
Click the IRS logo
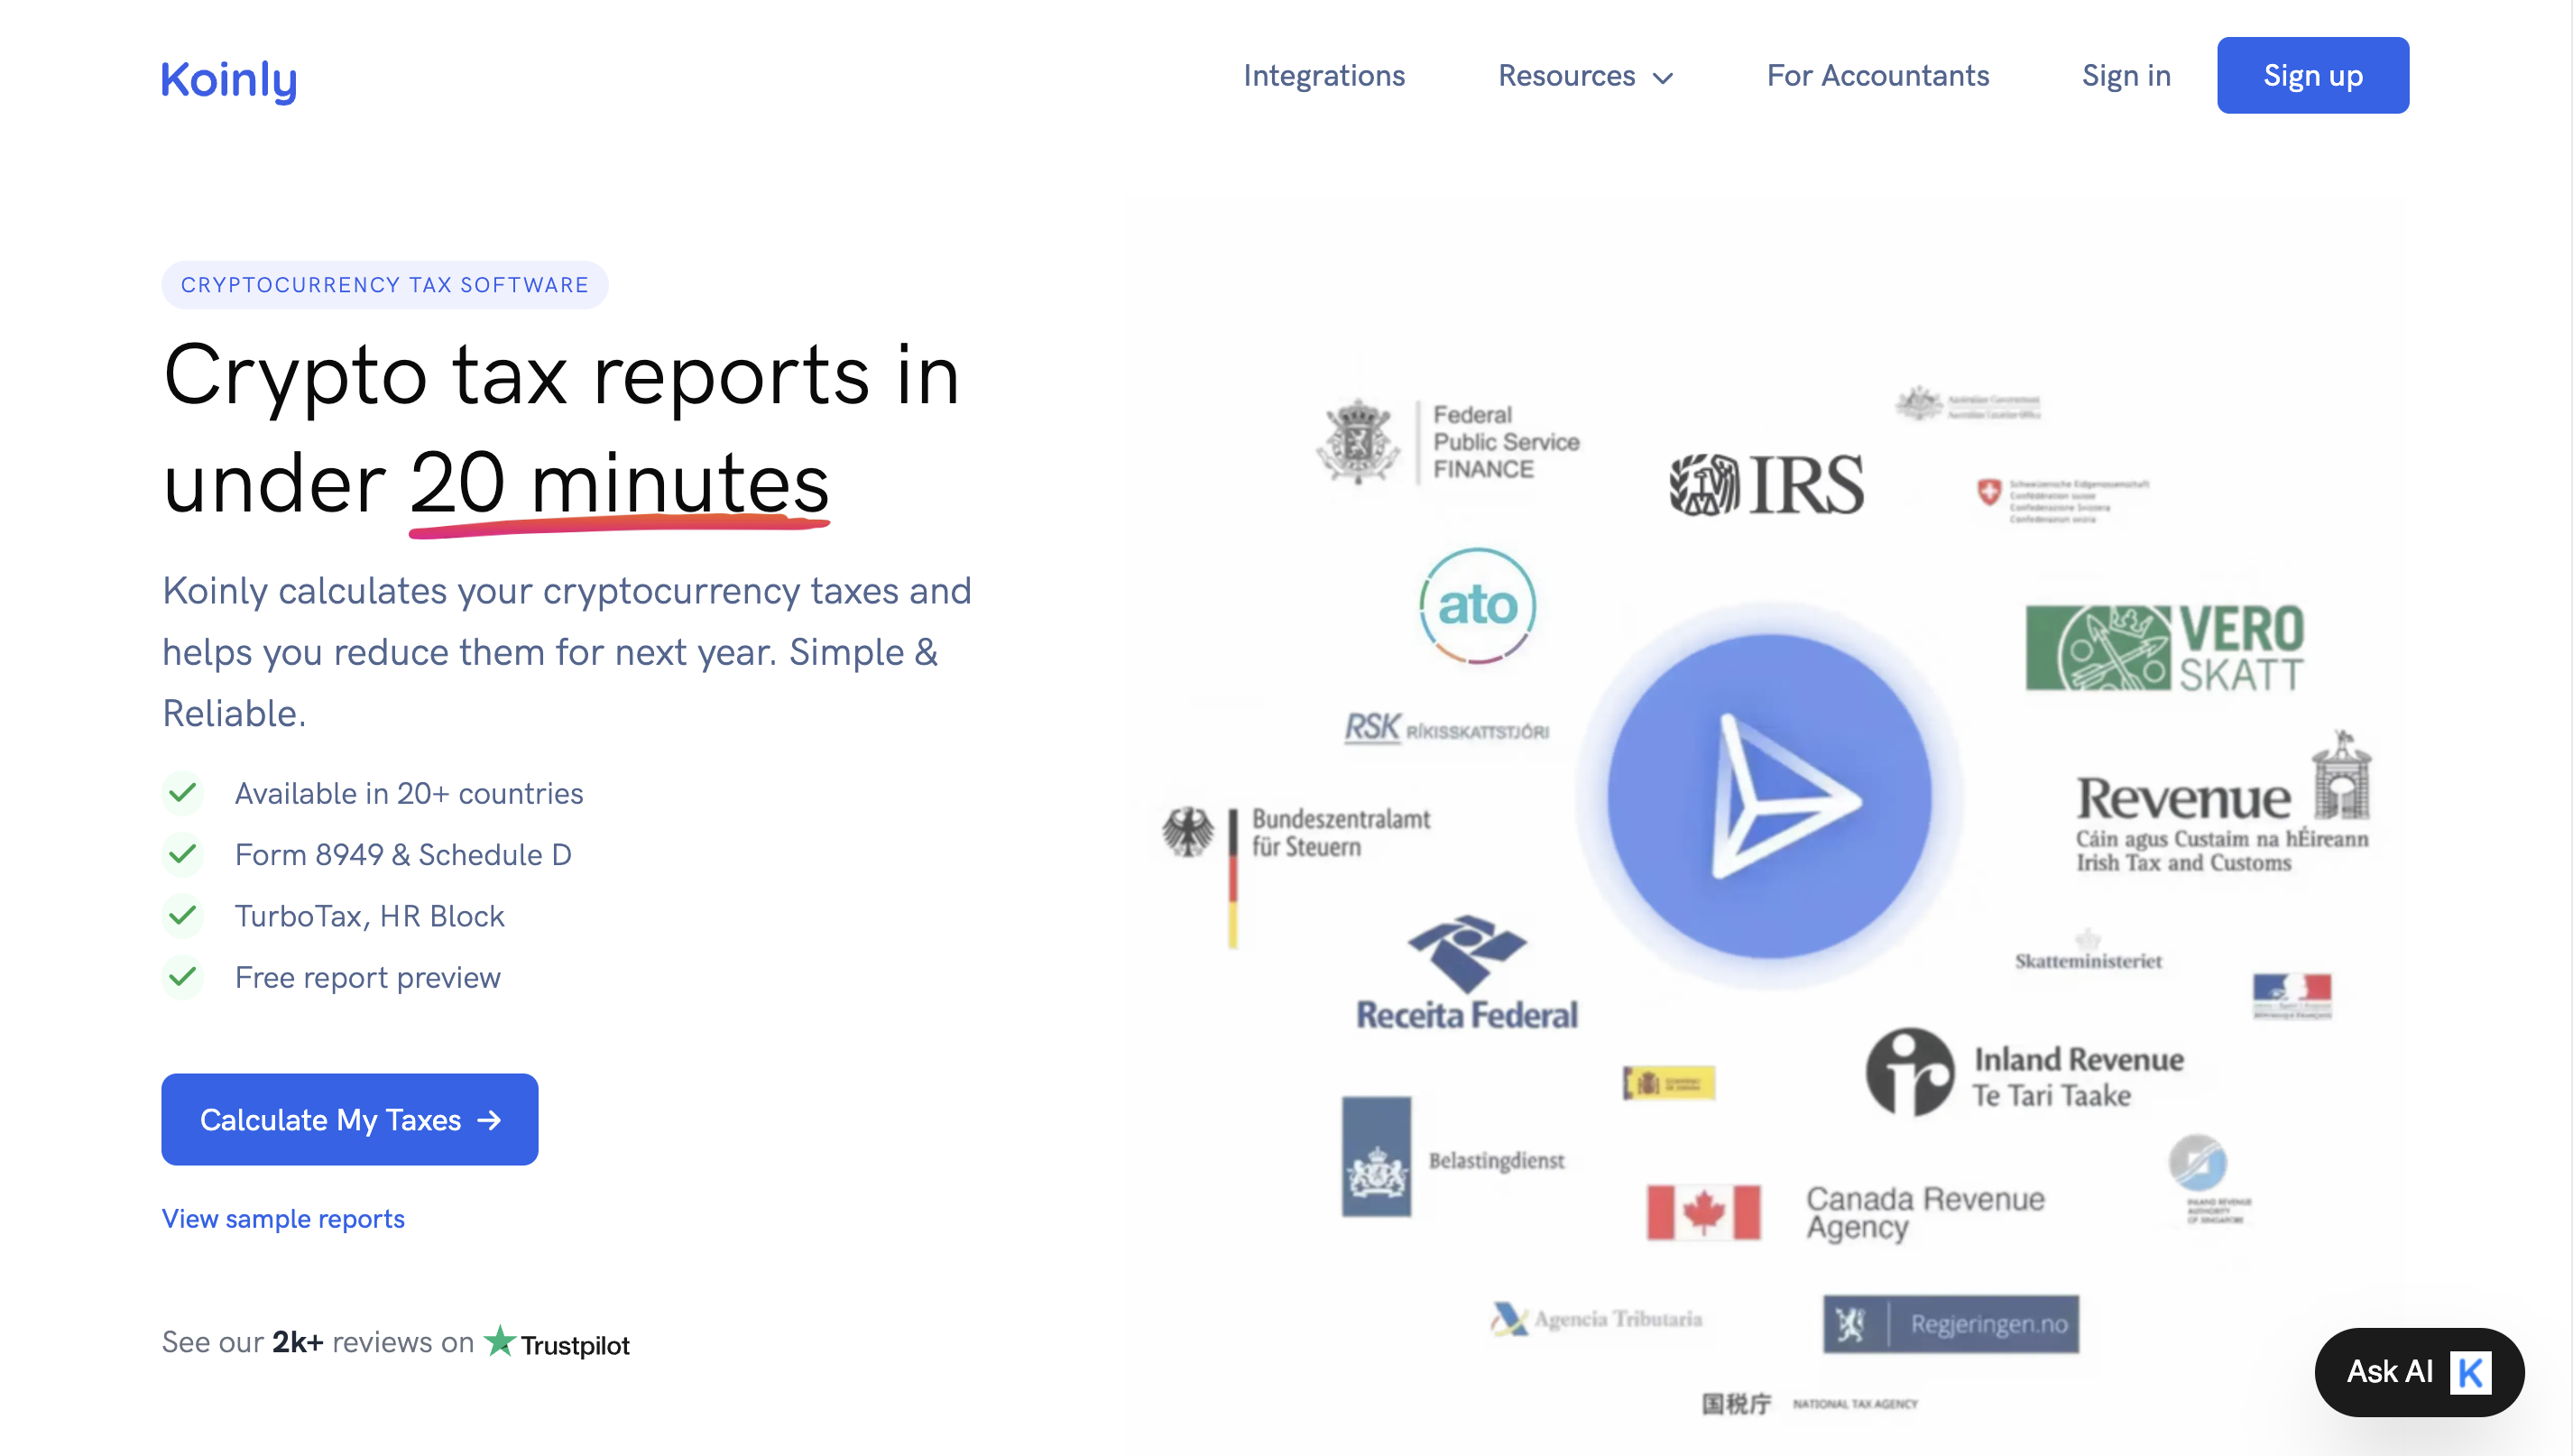pos(1766,485)
